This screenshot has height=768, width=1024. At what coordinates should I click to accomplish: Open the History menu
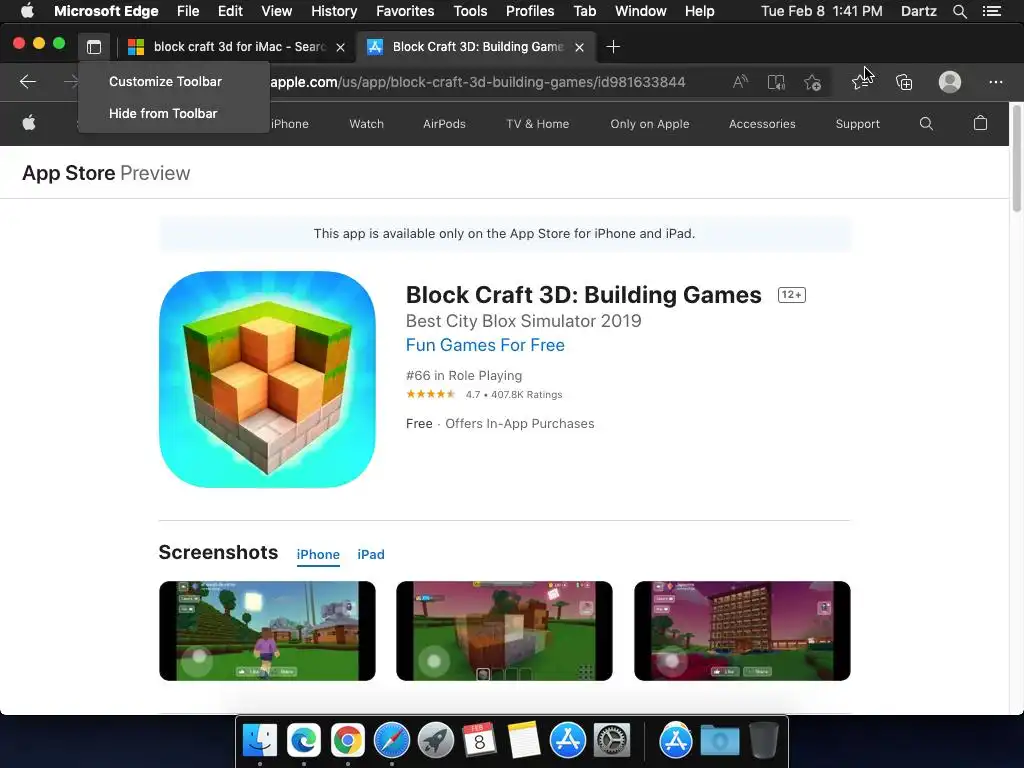(x=334, y=11)
